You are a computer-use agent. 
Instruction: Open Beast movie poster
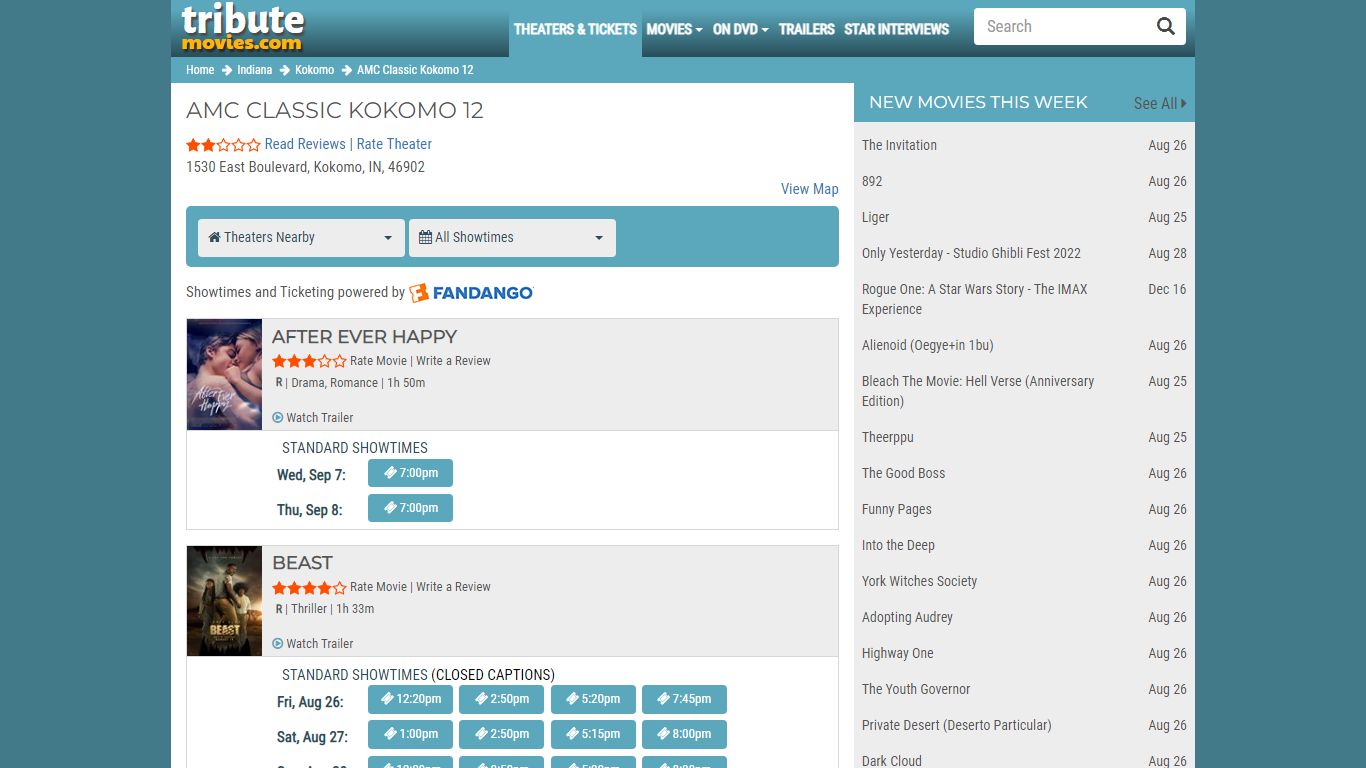(224, 601)
